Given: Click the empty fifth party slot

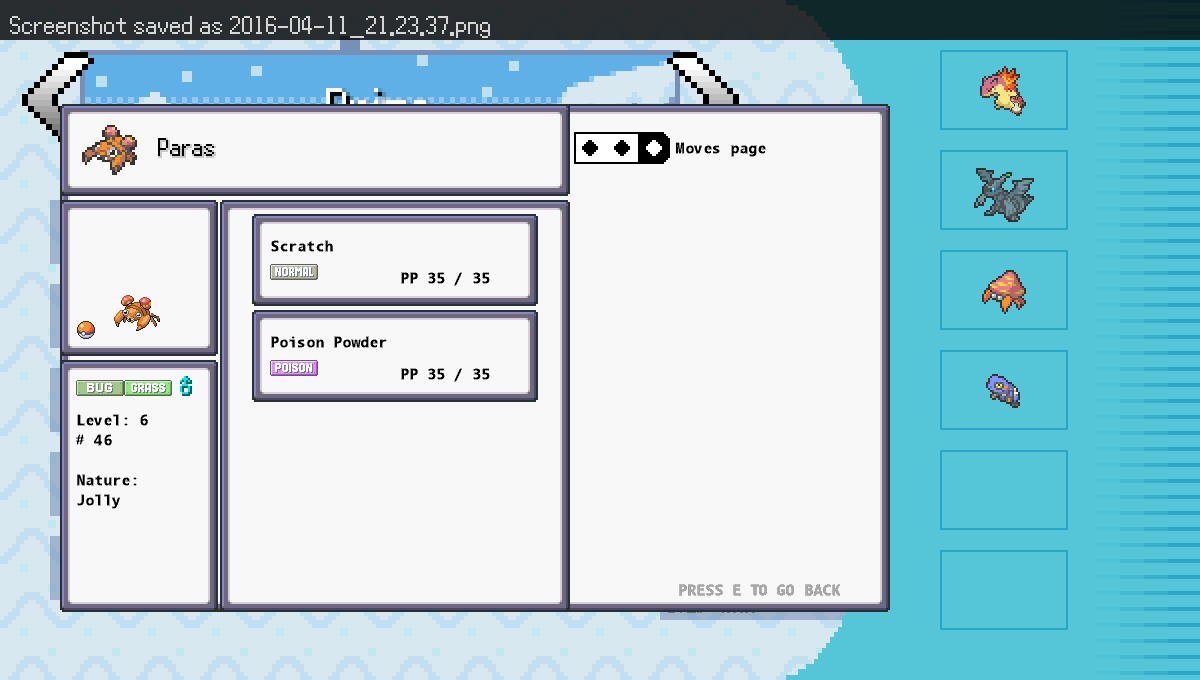Looking at the screenshot, I should point(1003,490).
